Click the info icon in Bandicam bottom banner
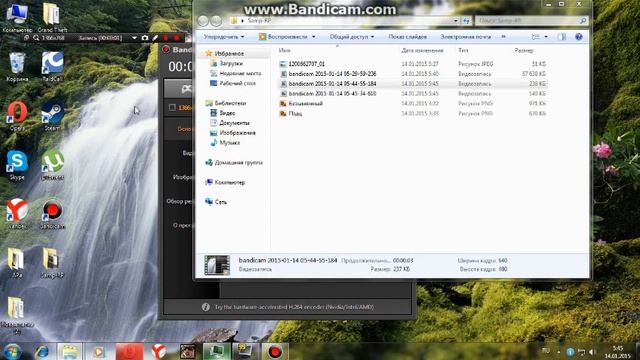The image size is (640, 360). pos(206,307)
